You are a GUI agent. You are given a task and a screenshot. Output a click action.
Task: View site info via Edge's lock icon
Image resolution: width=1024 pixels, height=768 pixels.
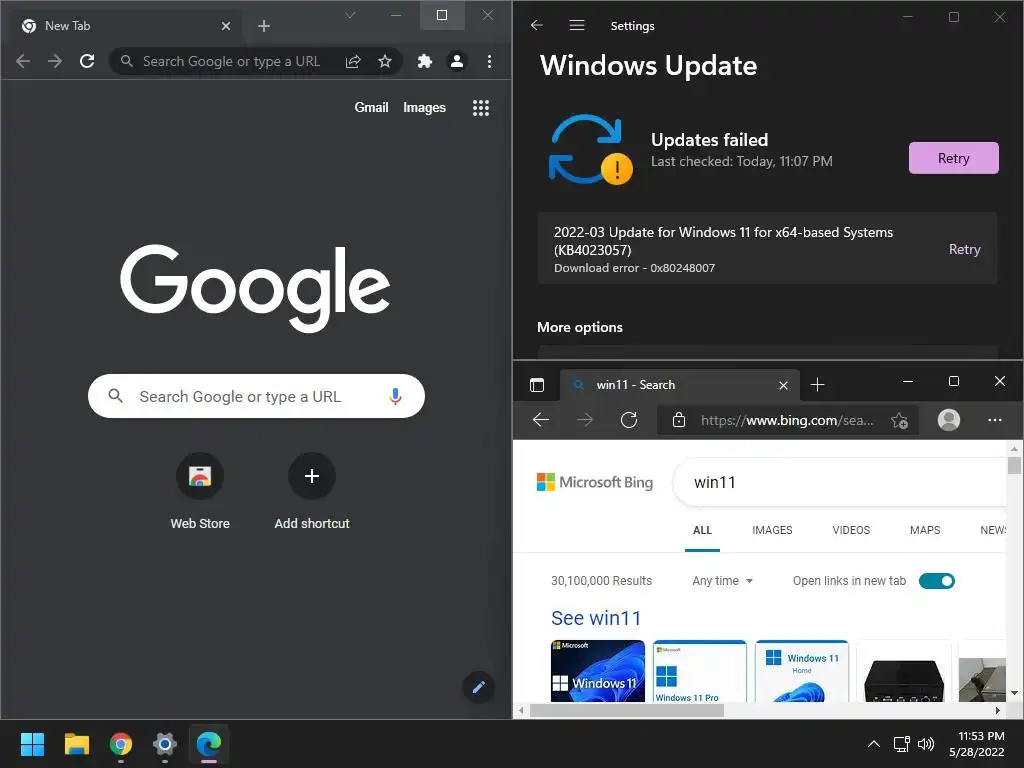(x=679, y=420)
